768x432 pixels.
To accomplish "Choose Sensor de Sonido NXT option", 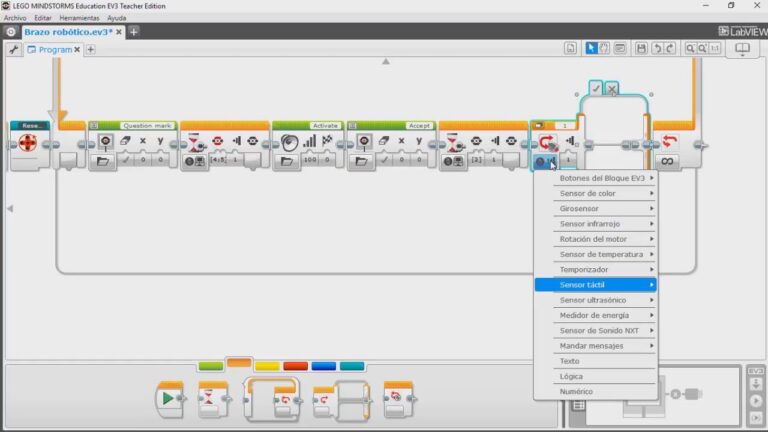I will pos(596,331).
